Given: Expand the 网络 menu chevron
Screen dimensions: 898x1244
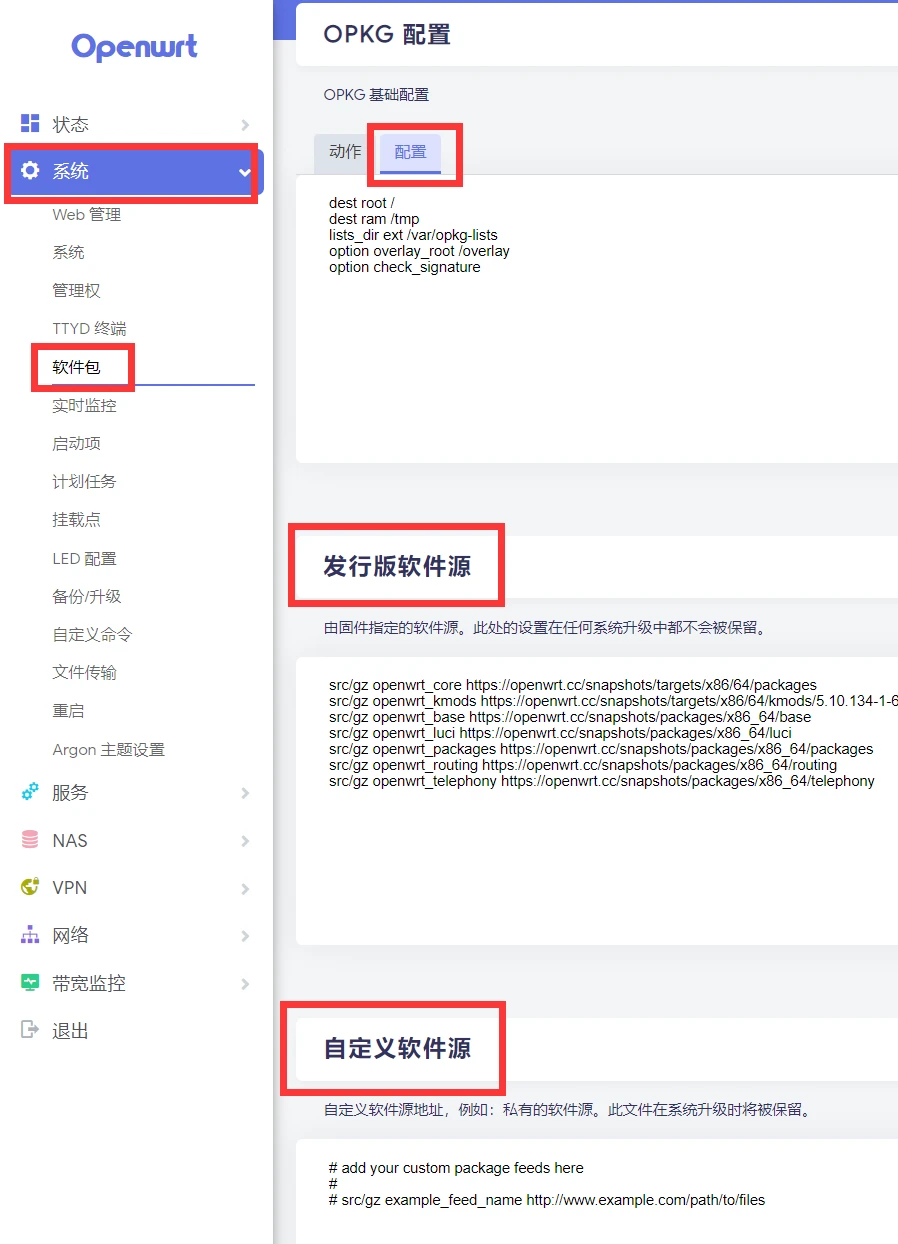Looking at the screenshot, I should [x=245, y=936].
